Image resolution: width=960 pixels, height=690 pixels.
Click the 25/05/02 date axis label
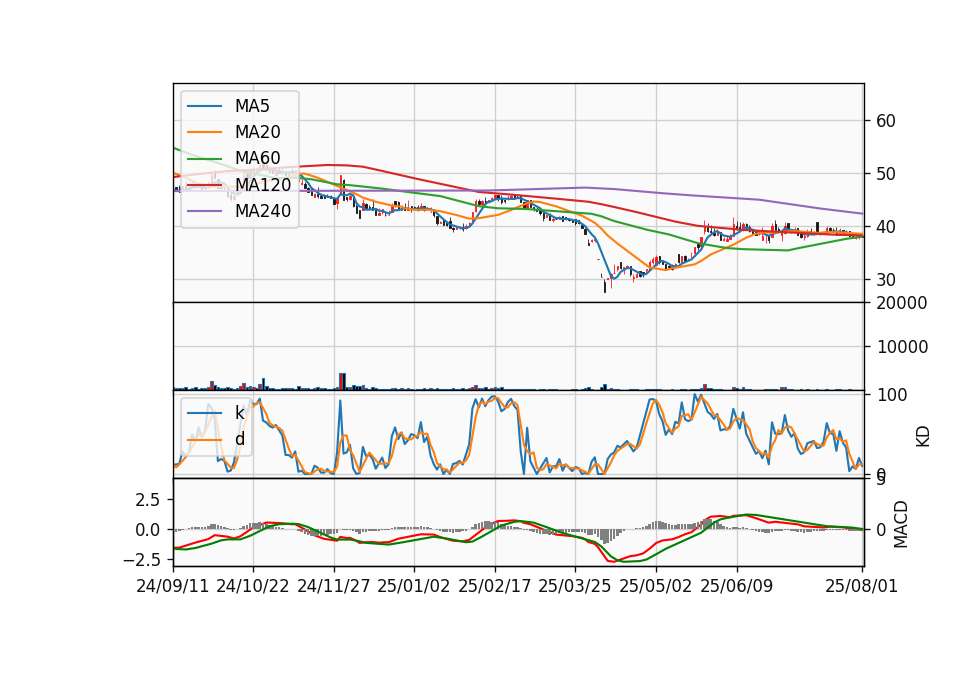point(656,586)
